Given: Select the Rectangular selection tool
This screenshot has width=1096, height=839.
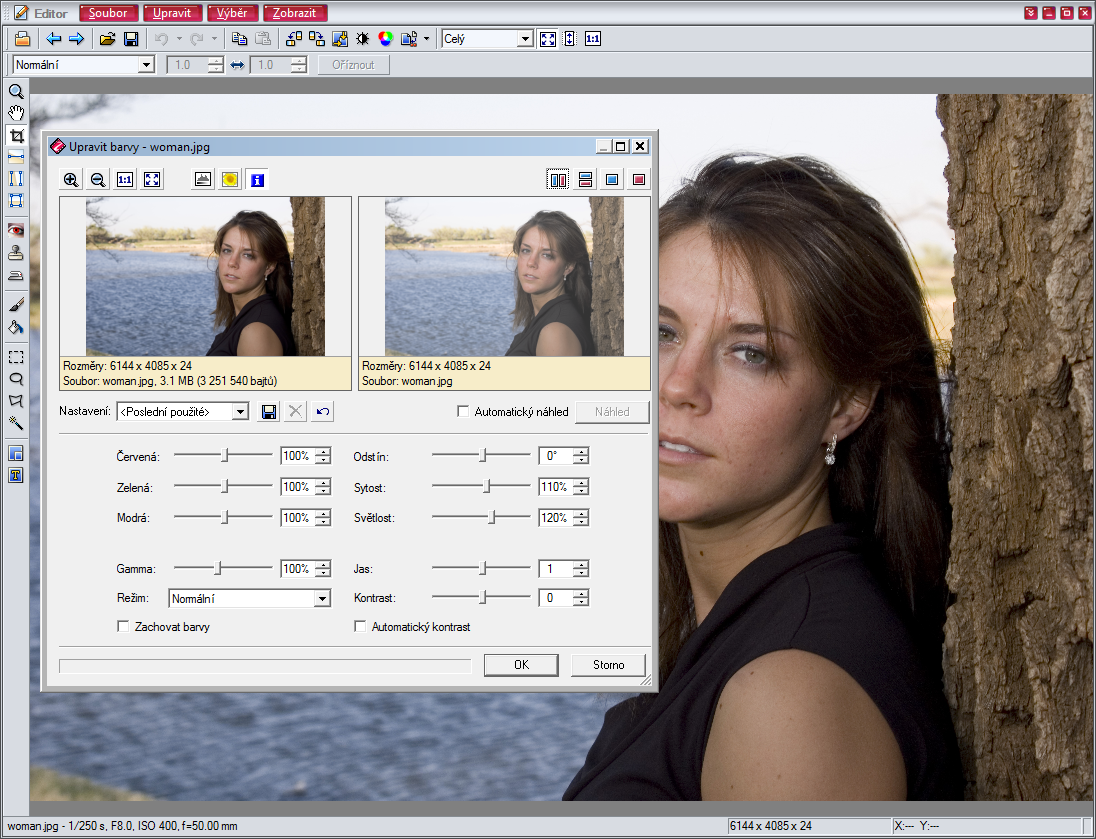Looking at the screenshot, I should [15, 357].
